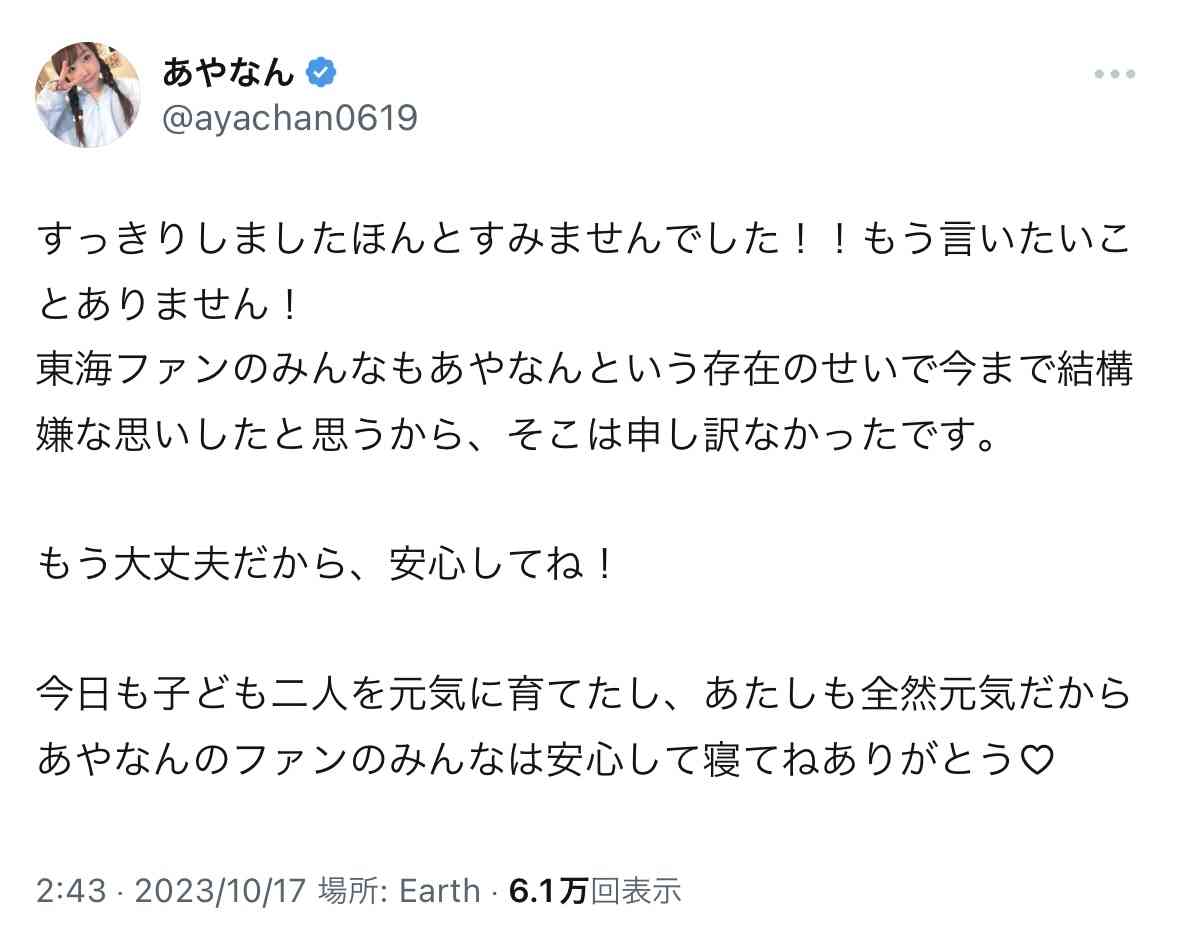Open the @ayachan0619 handle link
This screenshot has height=937, width=1178.
(289, 118)
